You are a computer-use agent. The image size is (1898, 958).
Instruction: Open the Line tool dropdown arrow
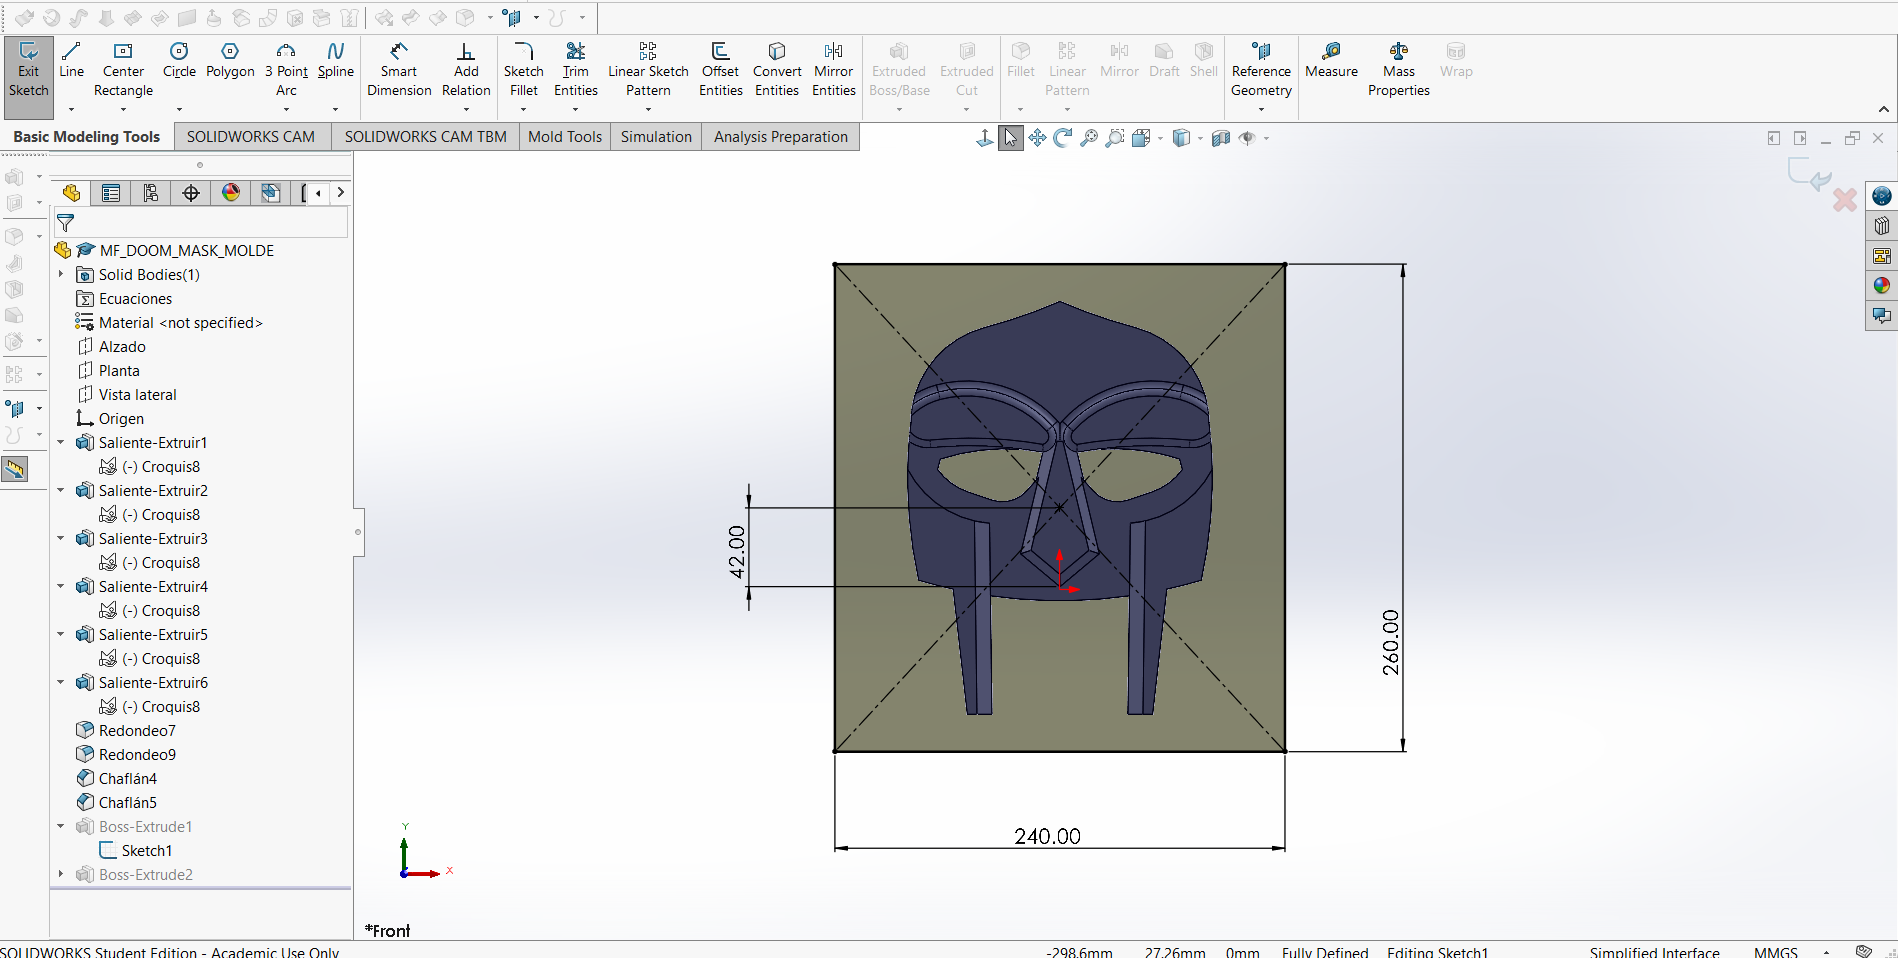click(x=71, y=109)
